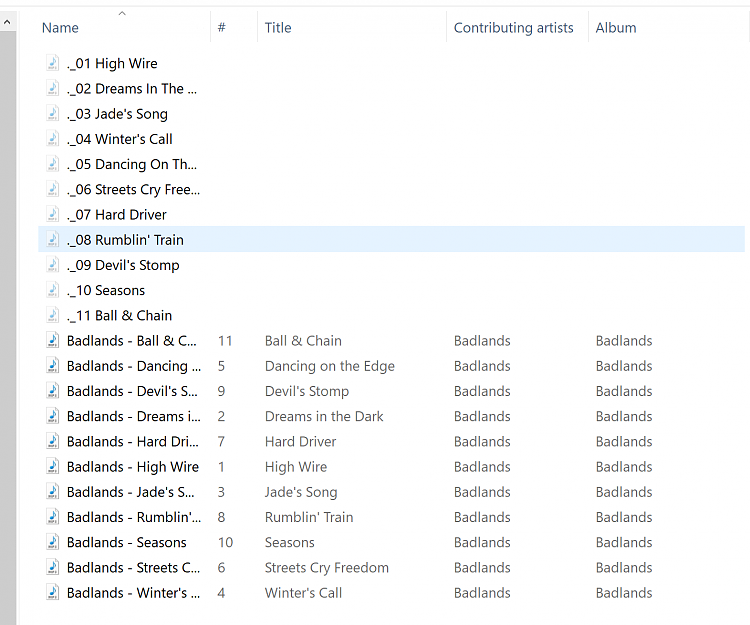Select file name Badlands - Rumblin'...

pyautogui.click(x=134, y=517)
